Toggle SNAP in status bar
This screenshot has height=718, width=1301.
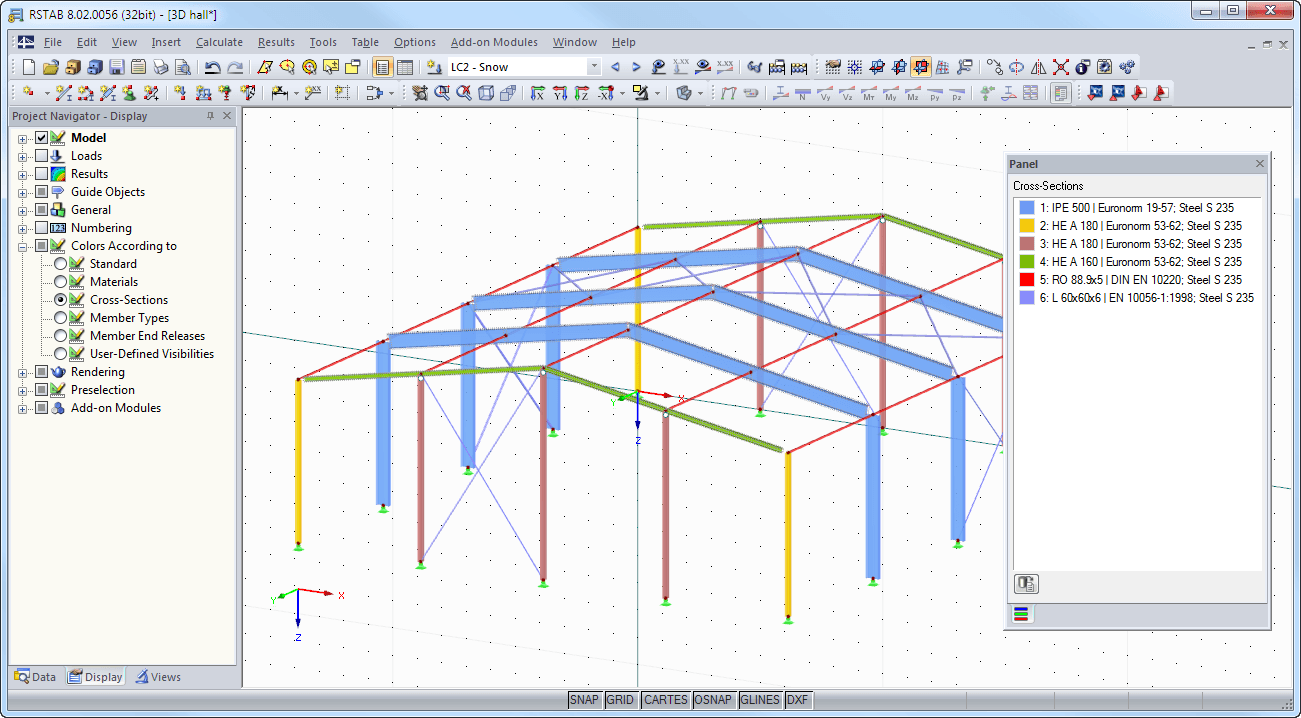pos(584,700)
